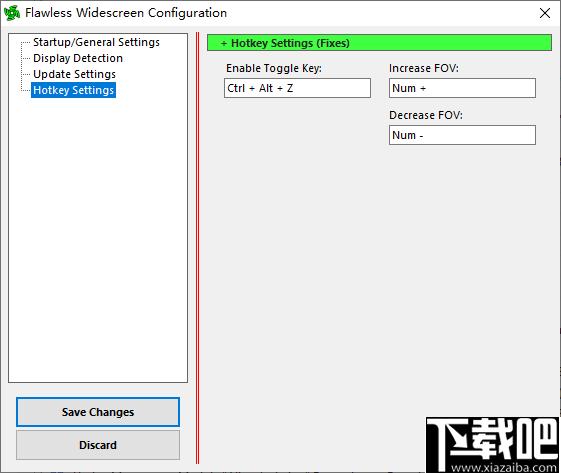Image resolution: width=561 pixels, height=473 pixels.
Task: Click the Decrease FOV label
Action: tap(426, 115)
